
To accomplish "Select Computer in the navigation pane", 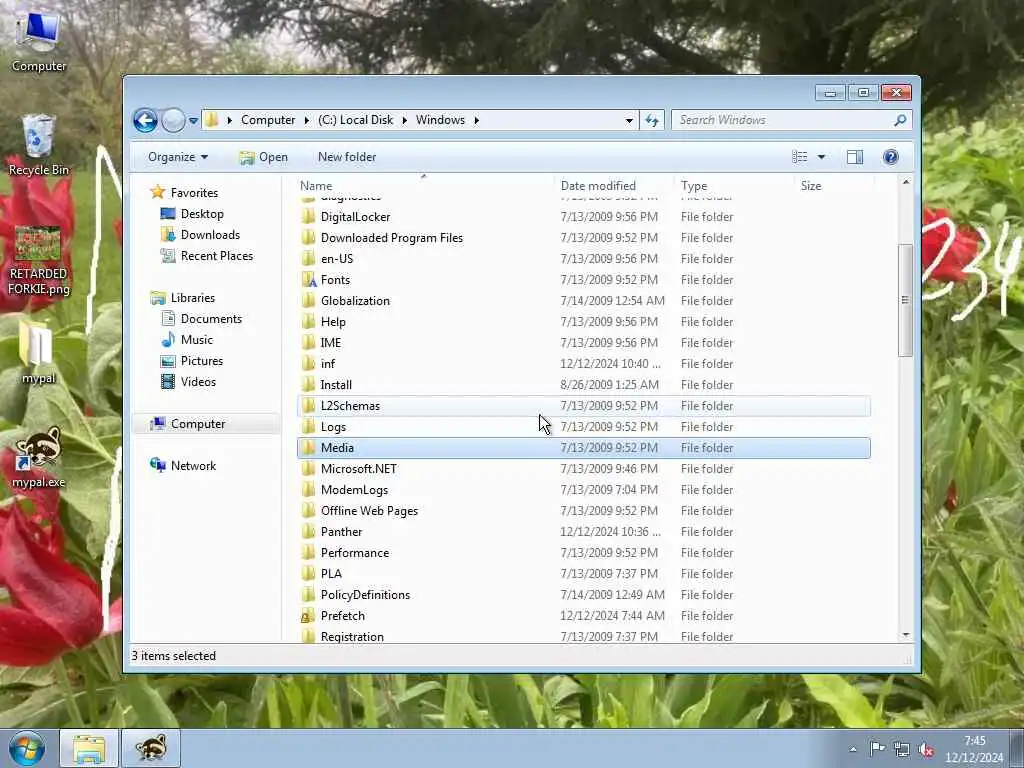I will pos(197,424).
